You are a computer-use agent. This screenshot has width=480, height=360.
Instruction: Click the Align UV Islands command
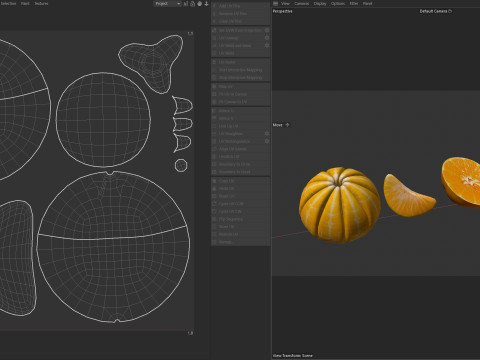[x=233, y=149]
